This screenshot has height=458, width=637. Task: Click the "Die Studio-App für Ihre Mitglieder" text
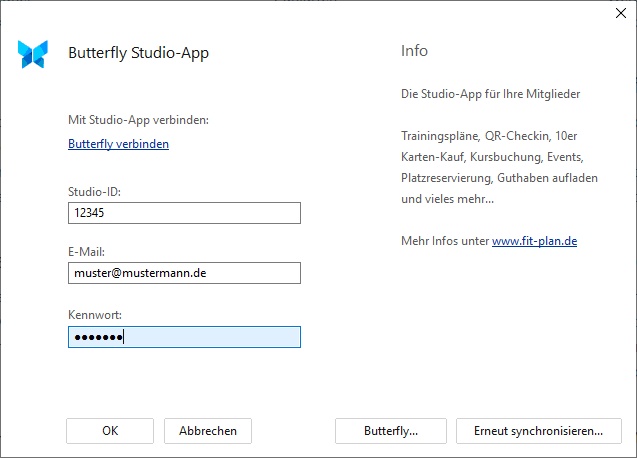point(490,94)
